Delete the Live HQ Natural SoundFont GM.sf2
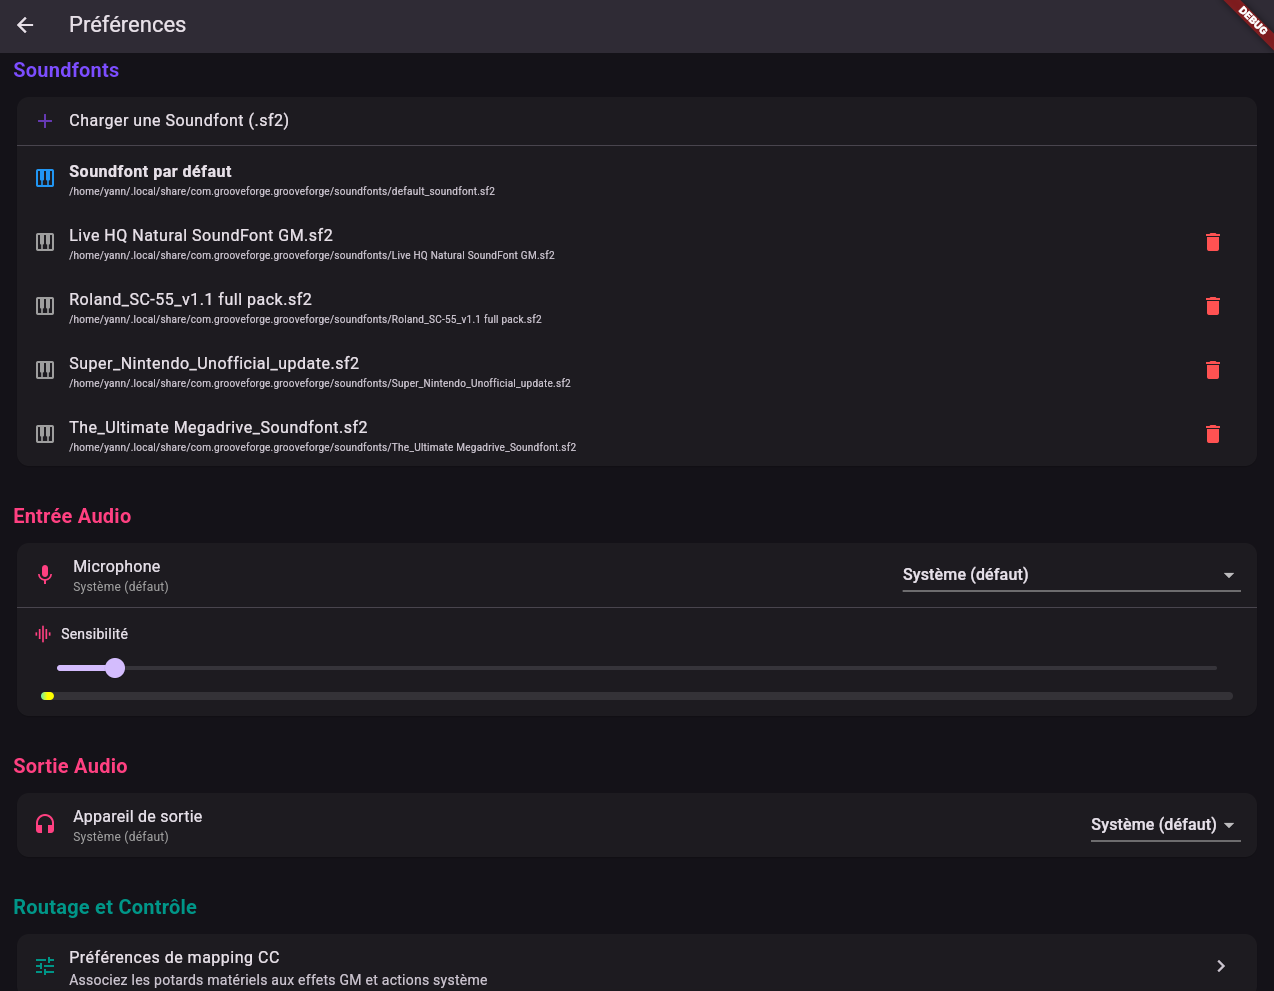The image size is (1274, 991). click(x=1213, y=242)
